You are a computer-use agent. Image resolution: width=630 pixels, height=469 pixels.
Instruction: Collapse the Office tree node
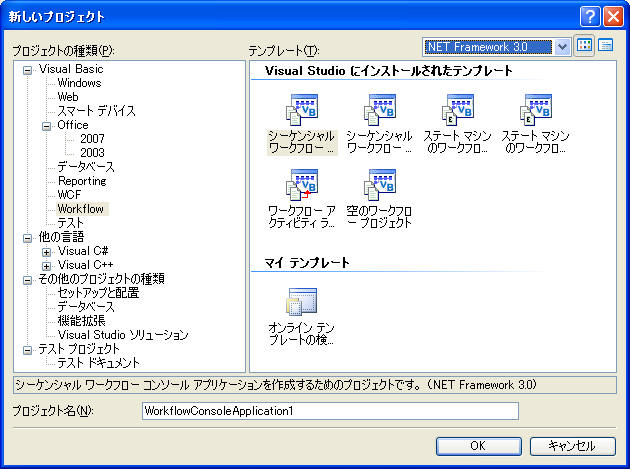tap(47, 127)
